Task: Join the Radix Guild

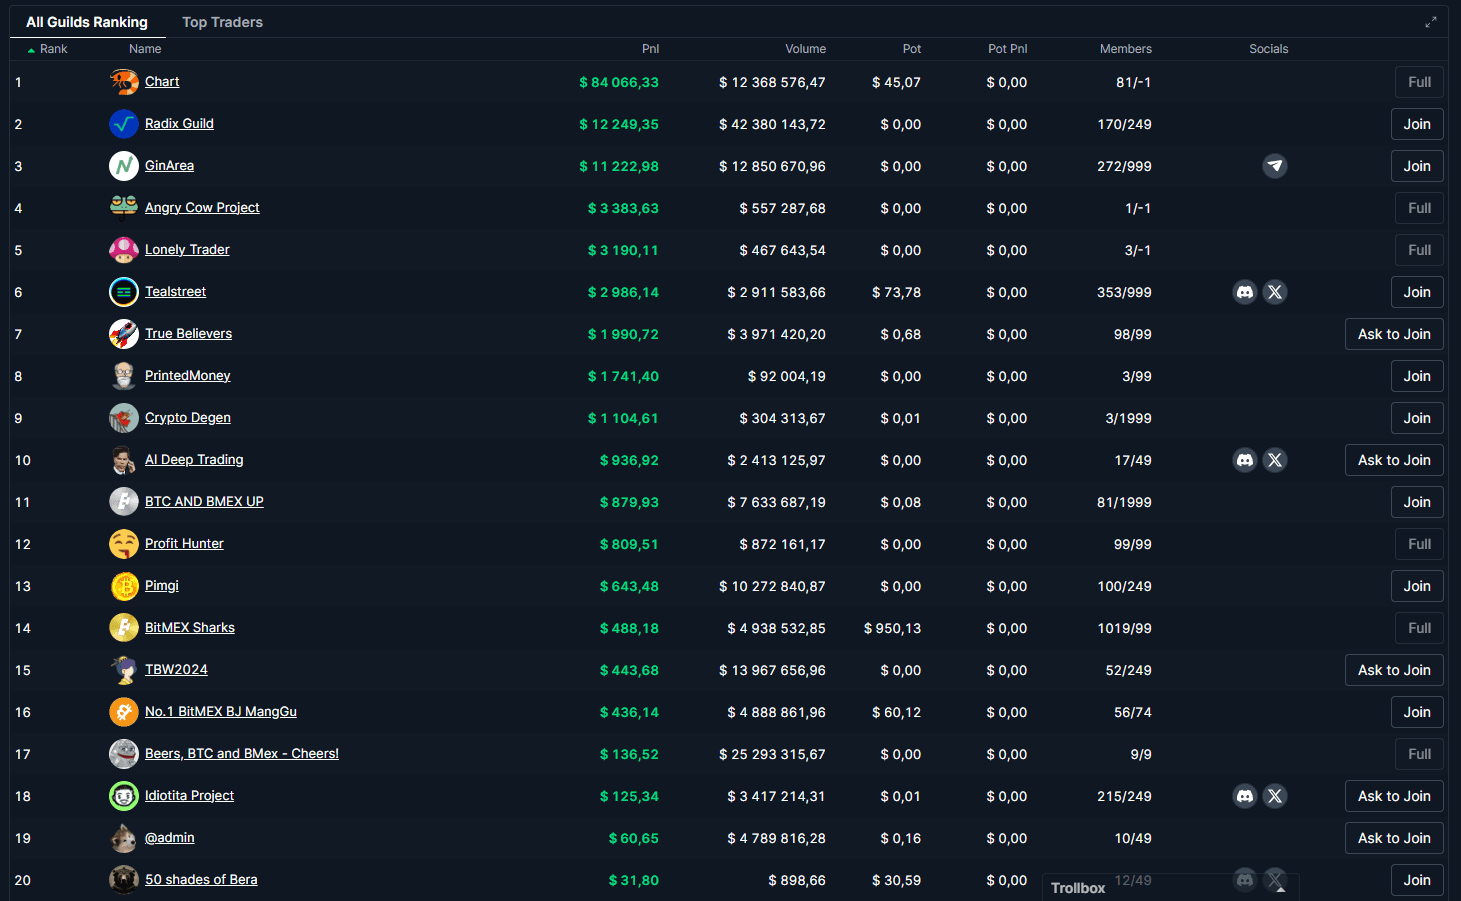Action: pyautogui.click(x=1417, y=124)
